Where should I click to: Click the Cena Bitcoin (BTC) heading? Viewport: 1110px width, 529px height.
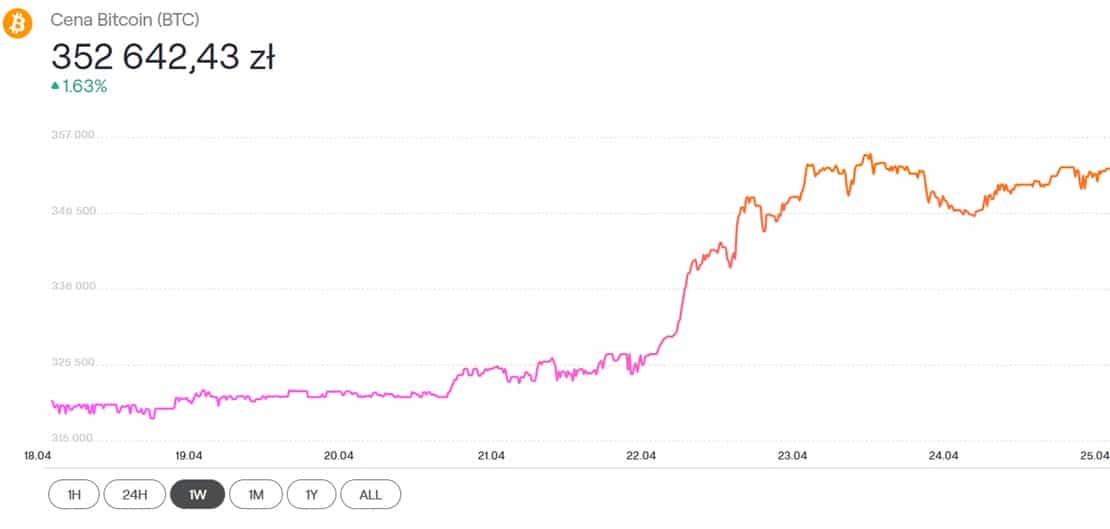125,20
